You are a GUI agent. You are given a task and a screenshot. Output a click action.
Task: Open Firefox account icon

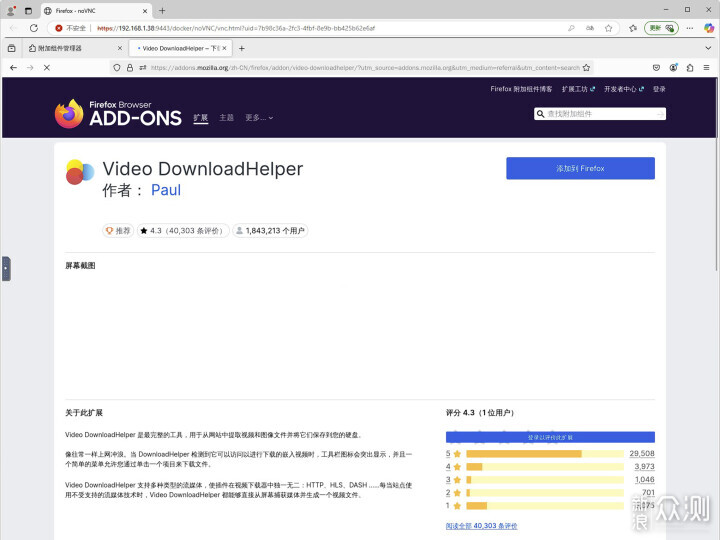(x=673, y=68)
